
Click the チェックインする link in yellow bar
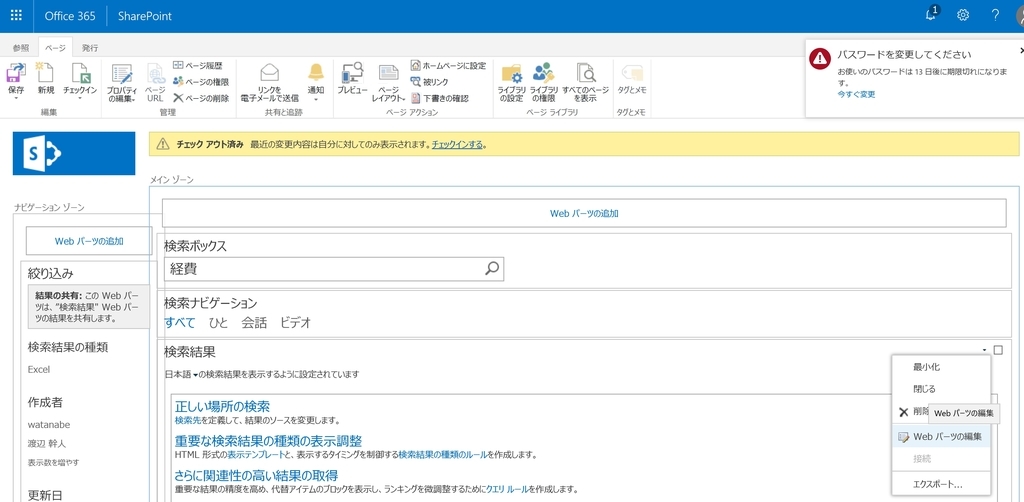pyautogui.click(x=457, y=144)
